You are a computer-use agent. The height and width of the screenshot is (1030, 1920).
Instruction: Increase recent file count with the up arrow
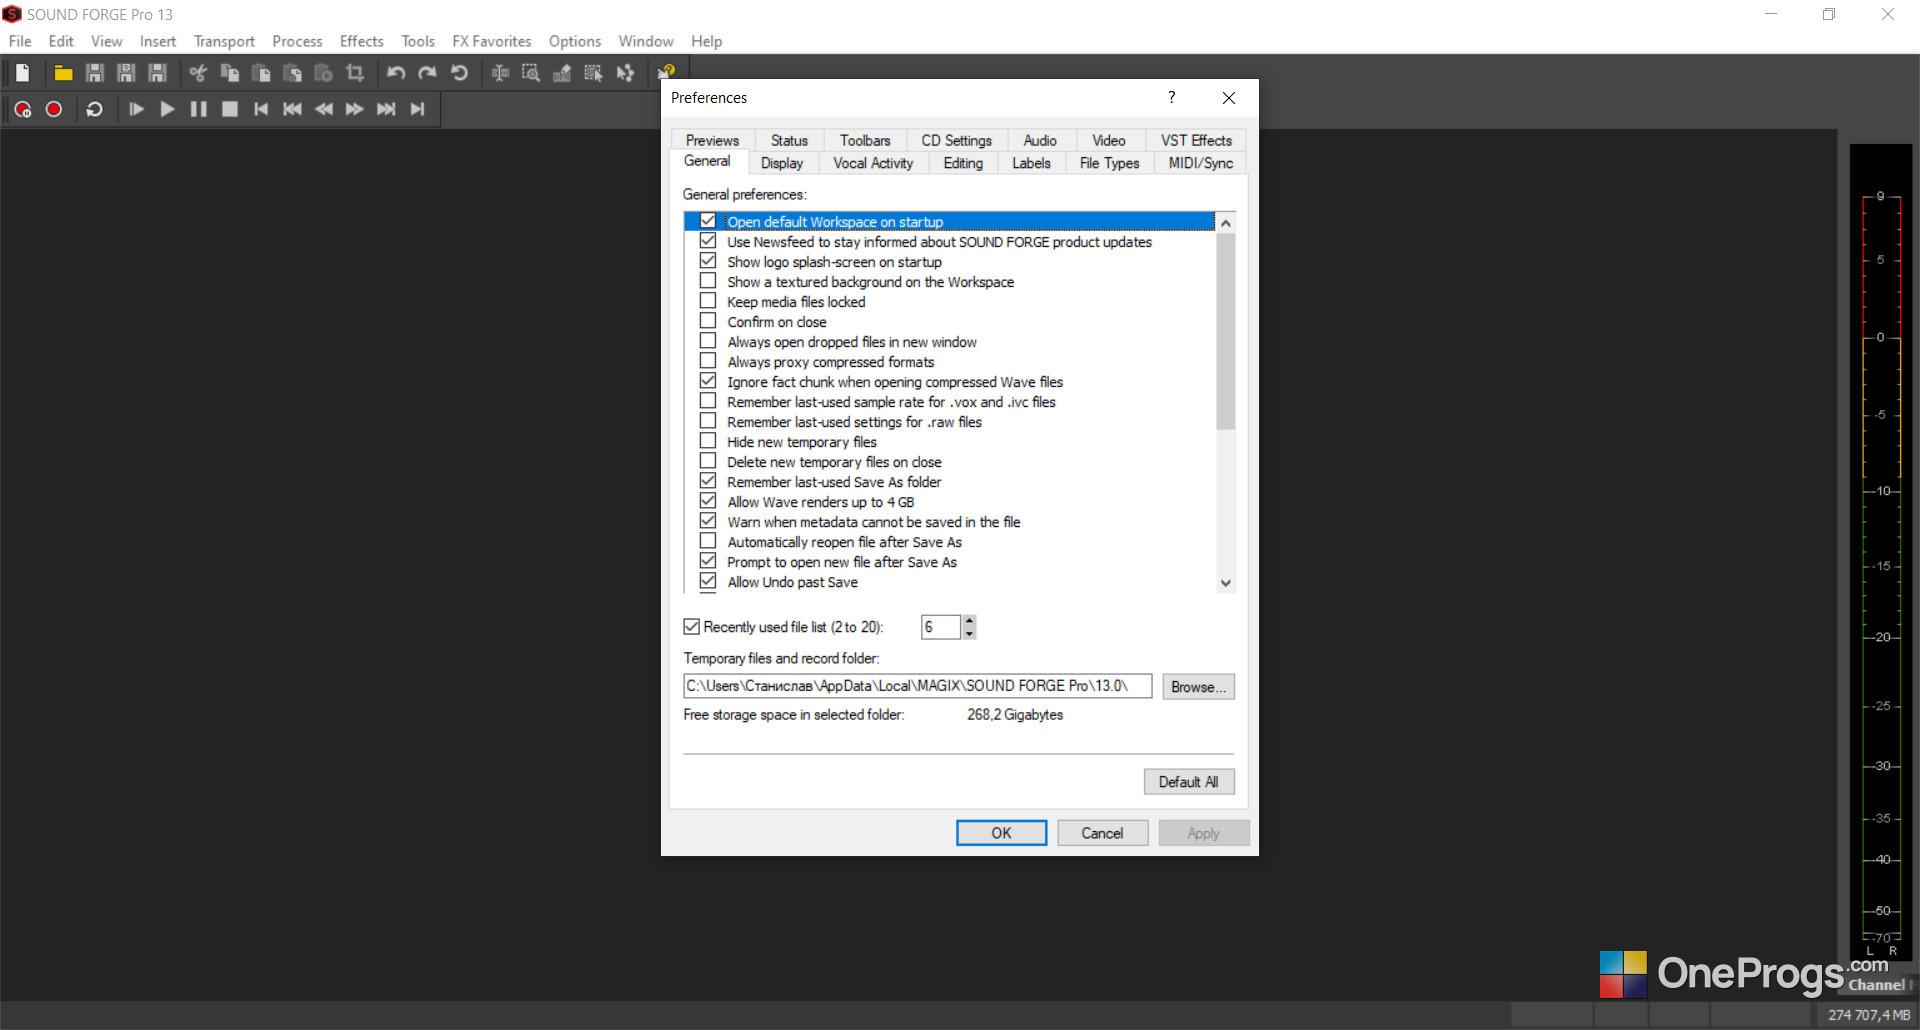[969, 621]
